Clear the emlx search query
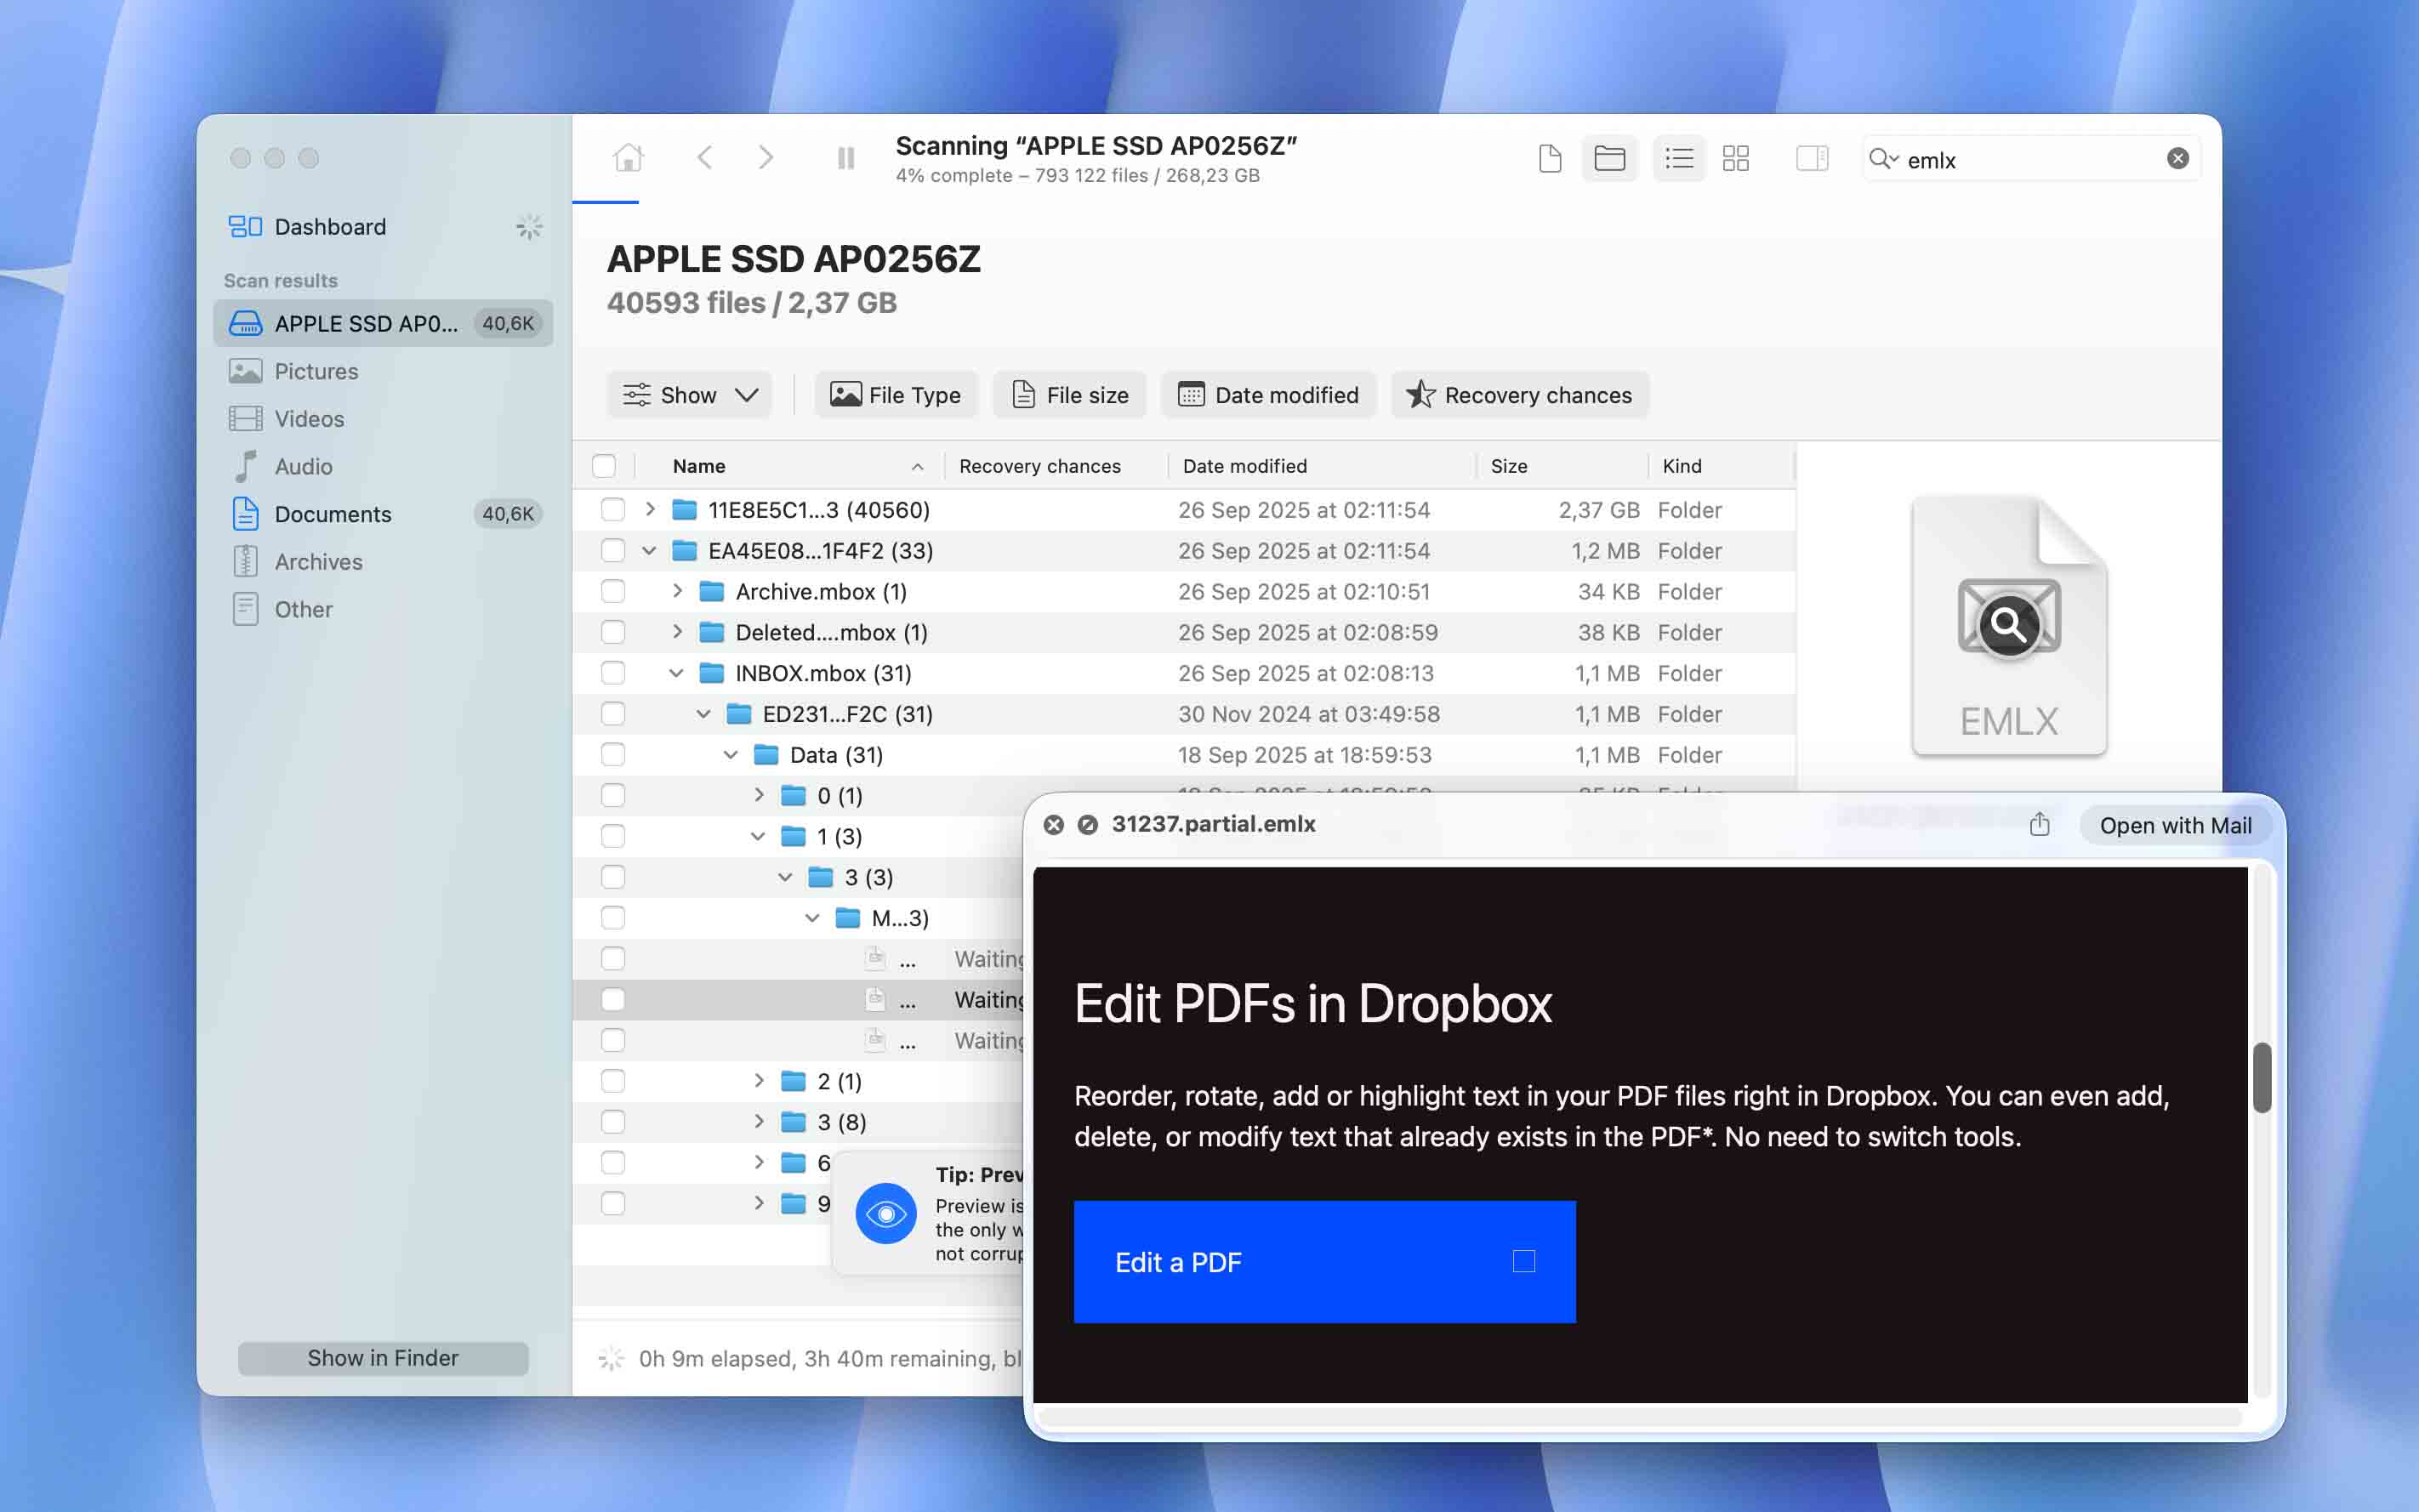Image resolution: width=2419 pixels, height=1512 pixels. (2177, 158)
